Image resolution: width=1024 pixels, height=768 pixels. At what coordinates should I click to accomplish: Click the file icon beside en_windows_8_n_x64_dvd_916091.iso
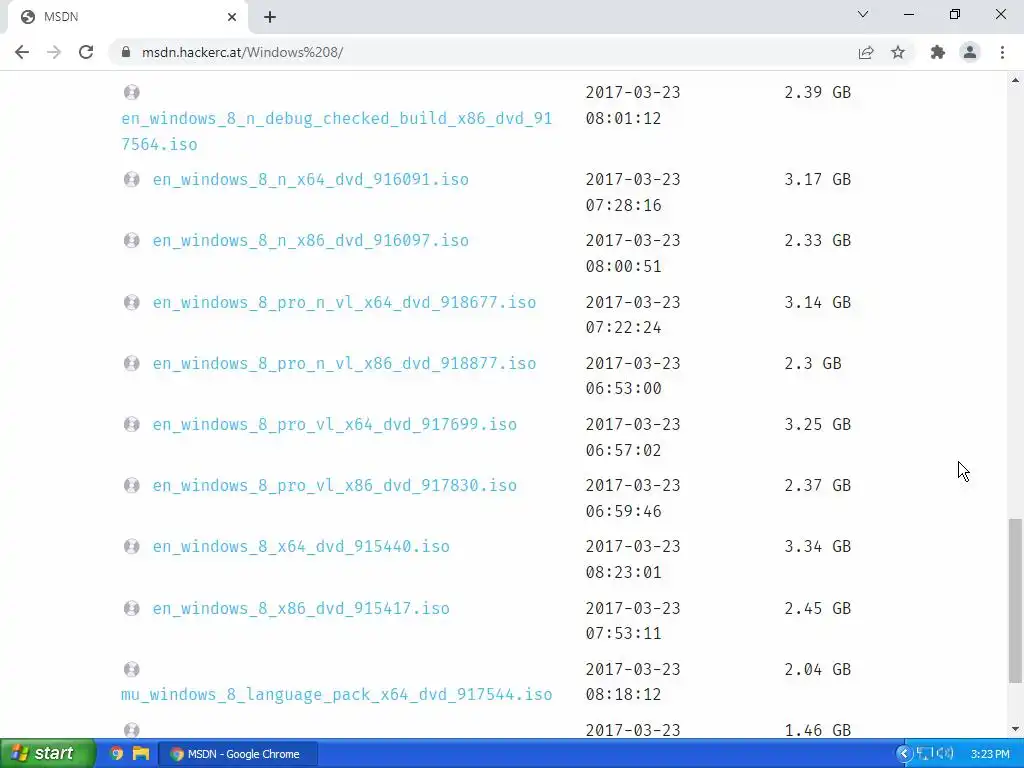pos(131,179)
